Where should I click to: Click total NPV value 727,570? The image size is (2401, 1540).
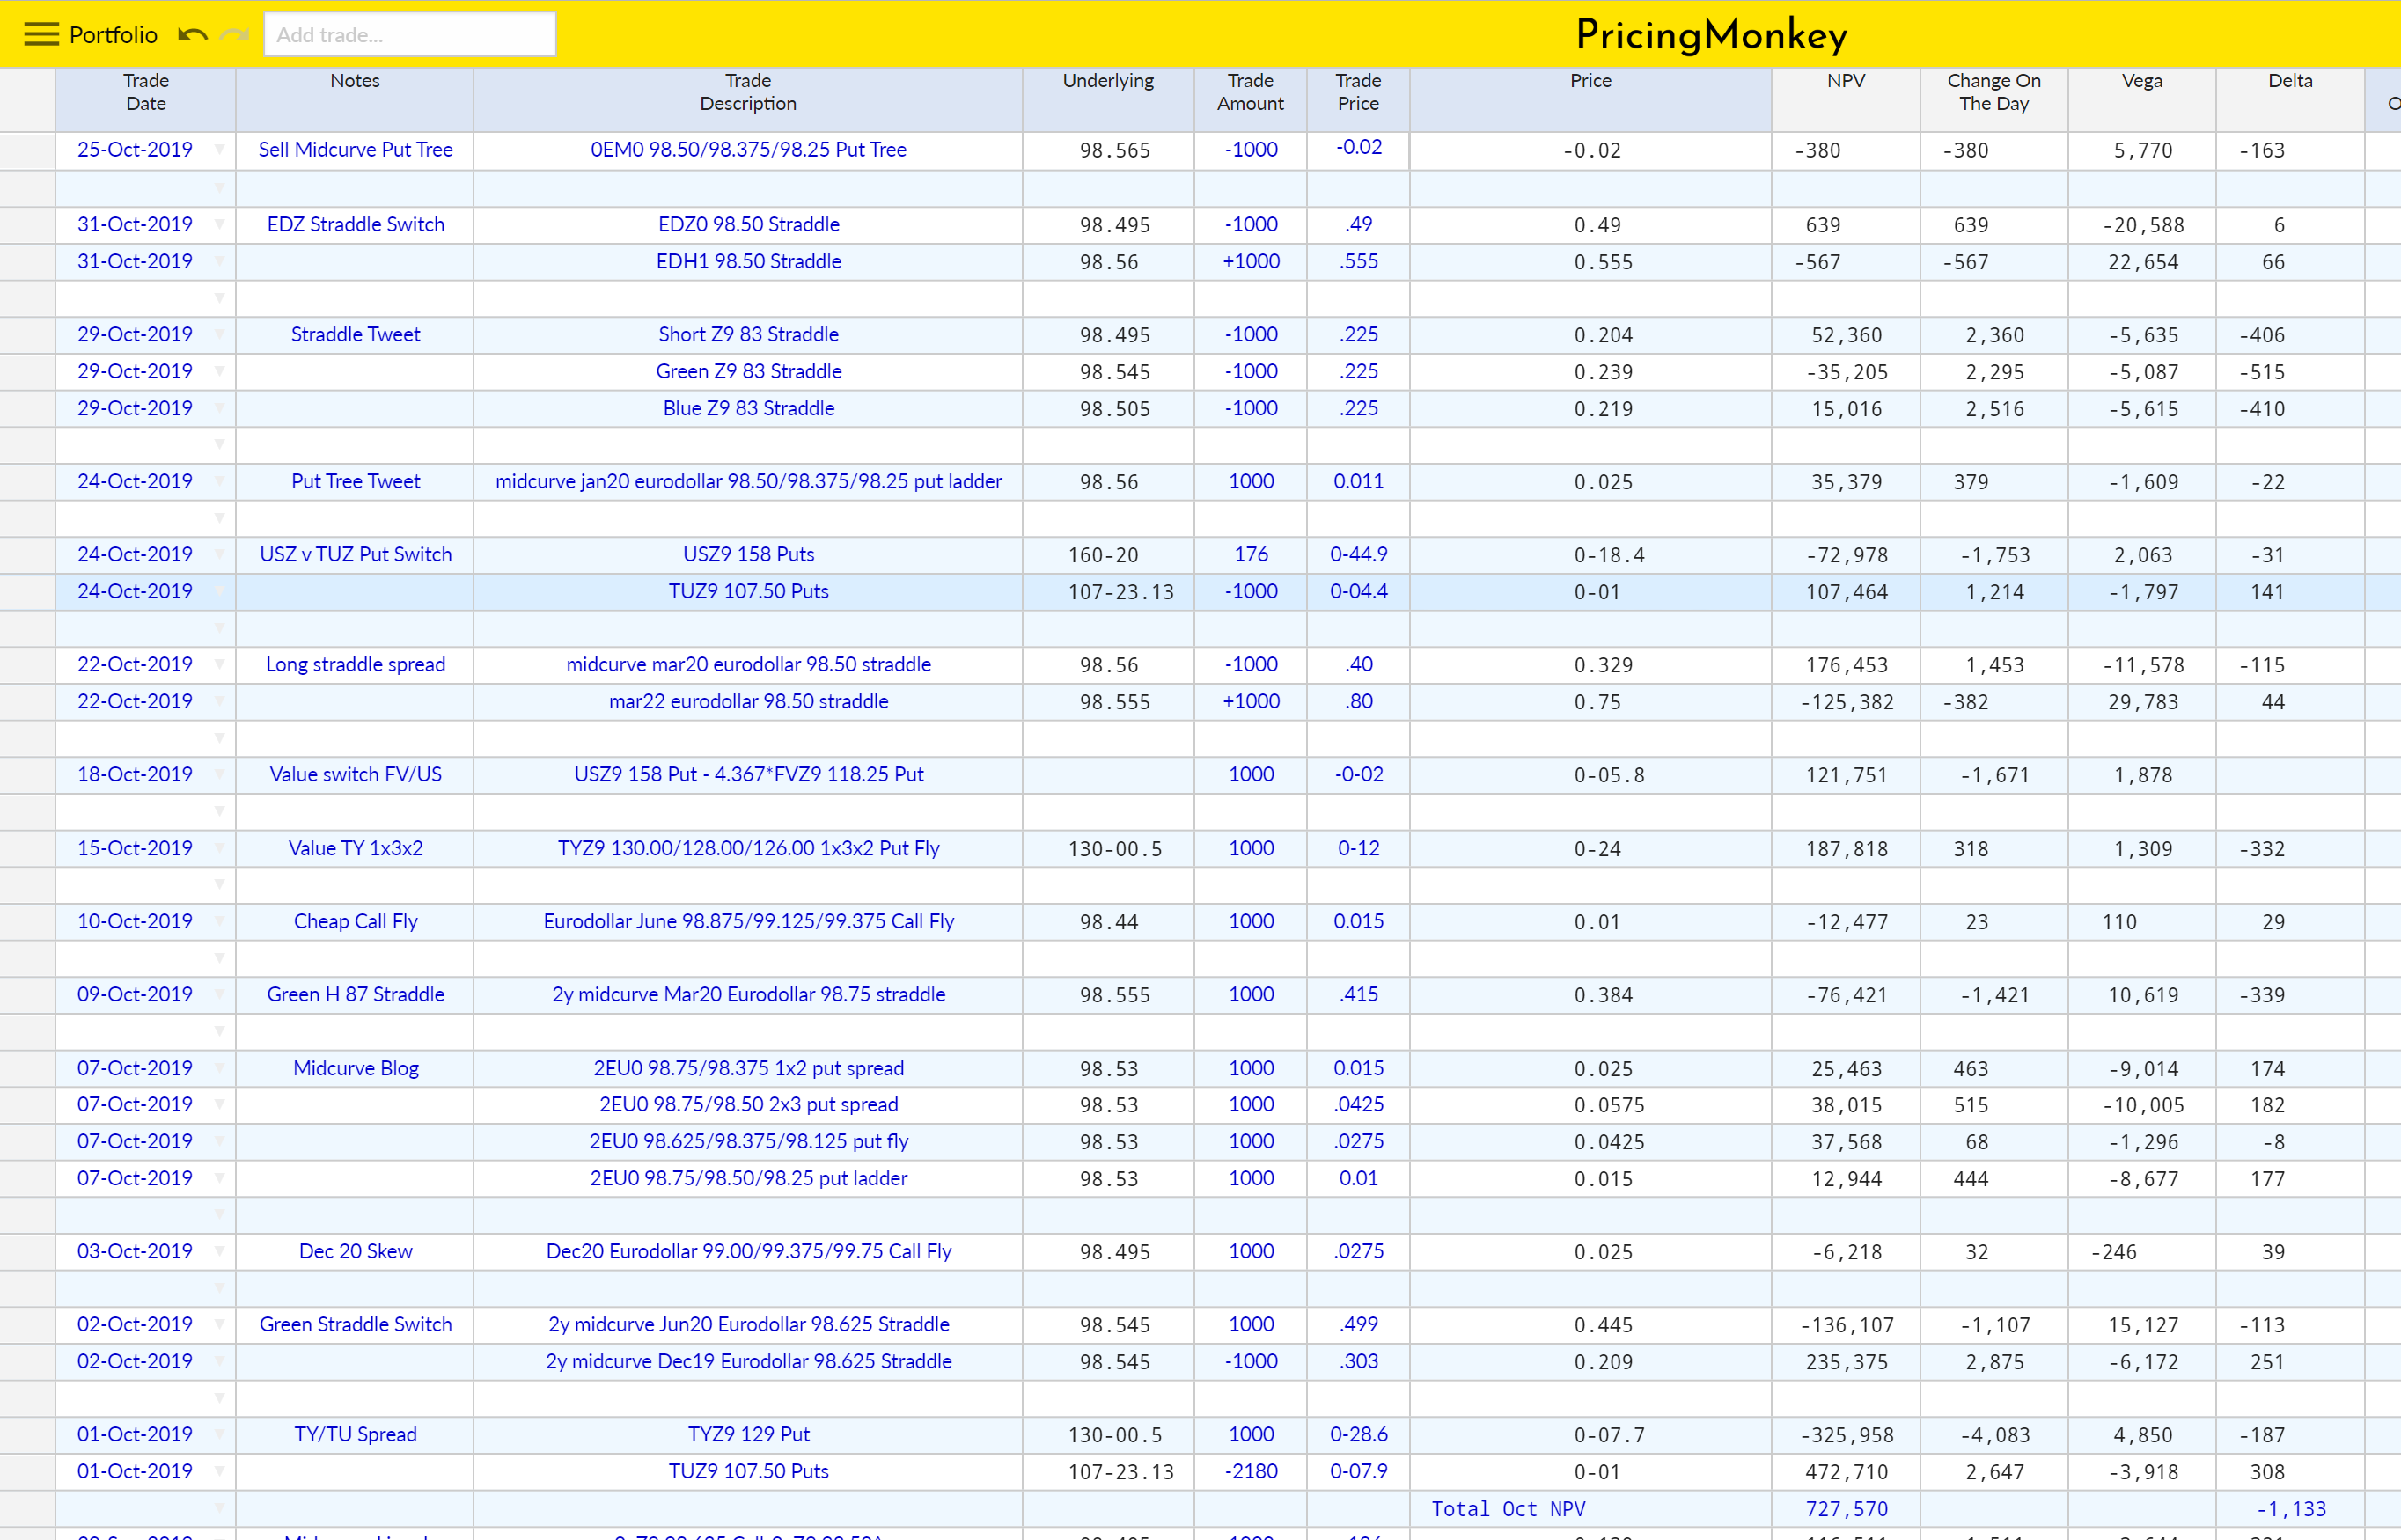1846,1509
